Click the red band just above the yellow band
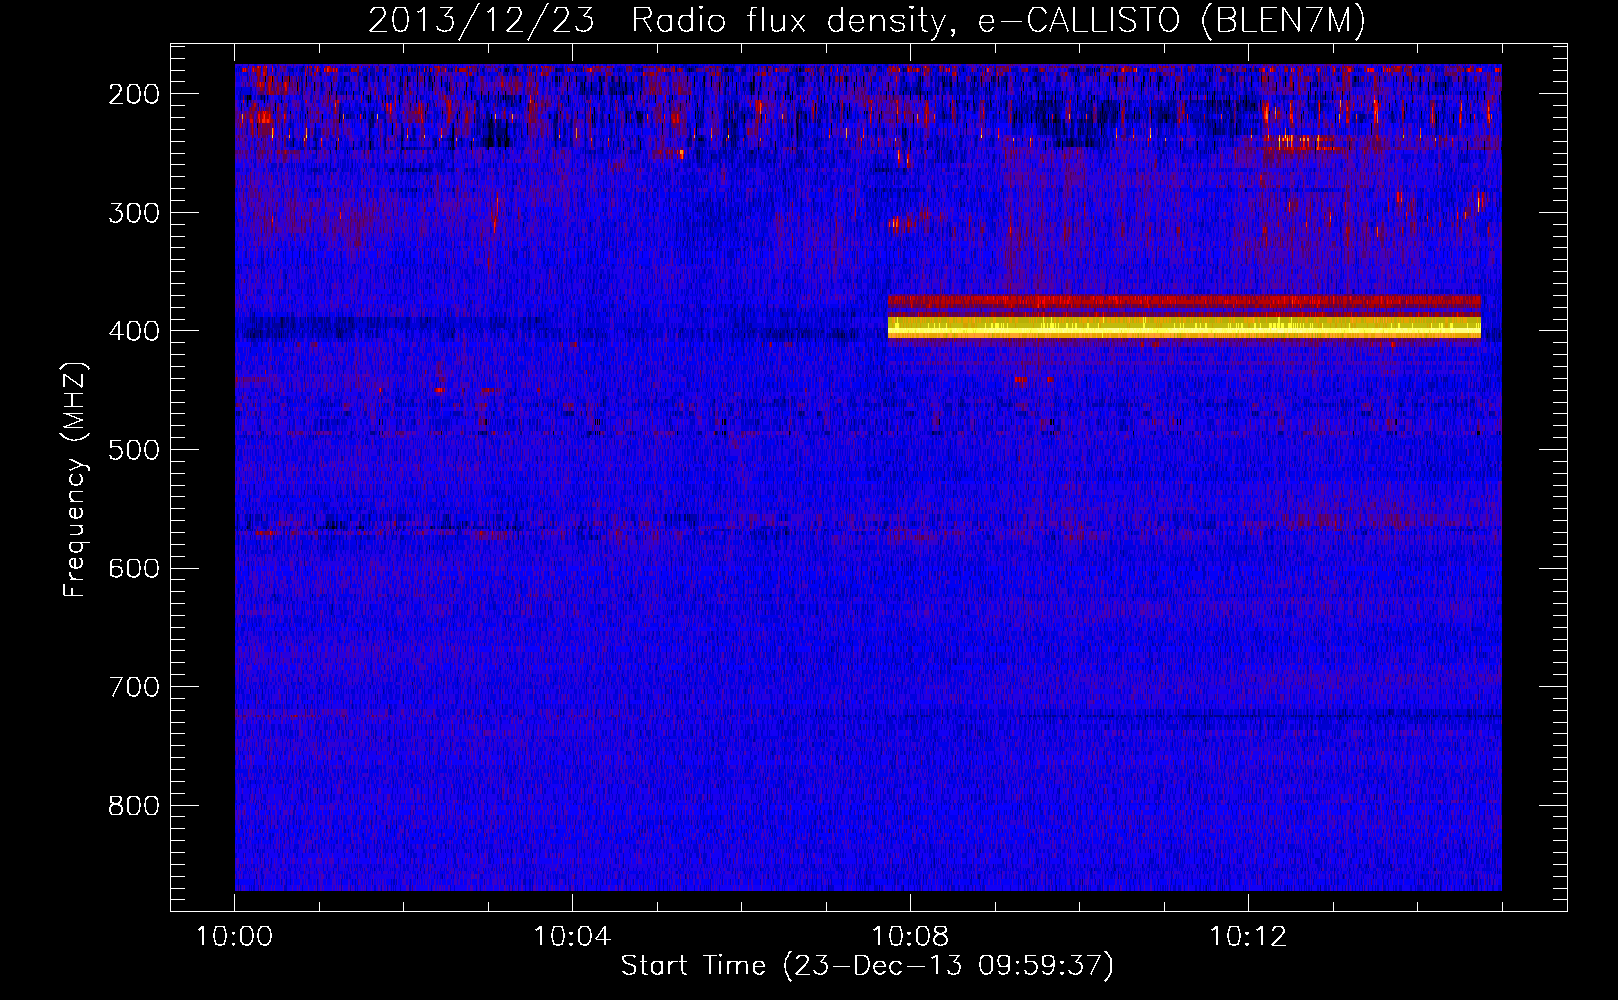 pyautogui.click(x=1184, y=300)
